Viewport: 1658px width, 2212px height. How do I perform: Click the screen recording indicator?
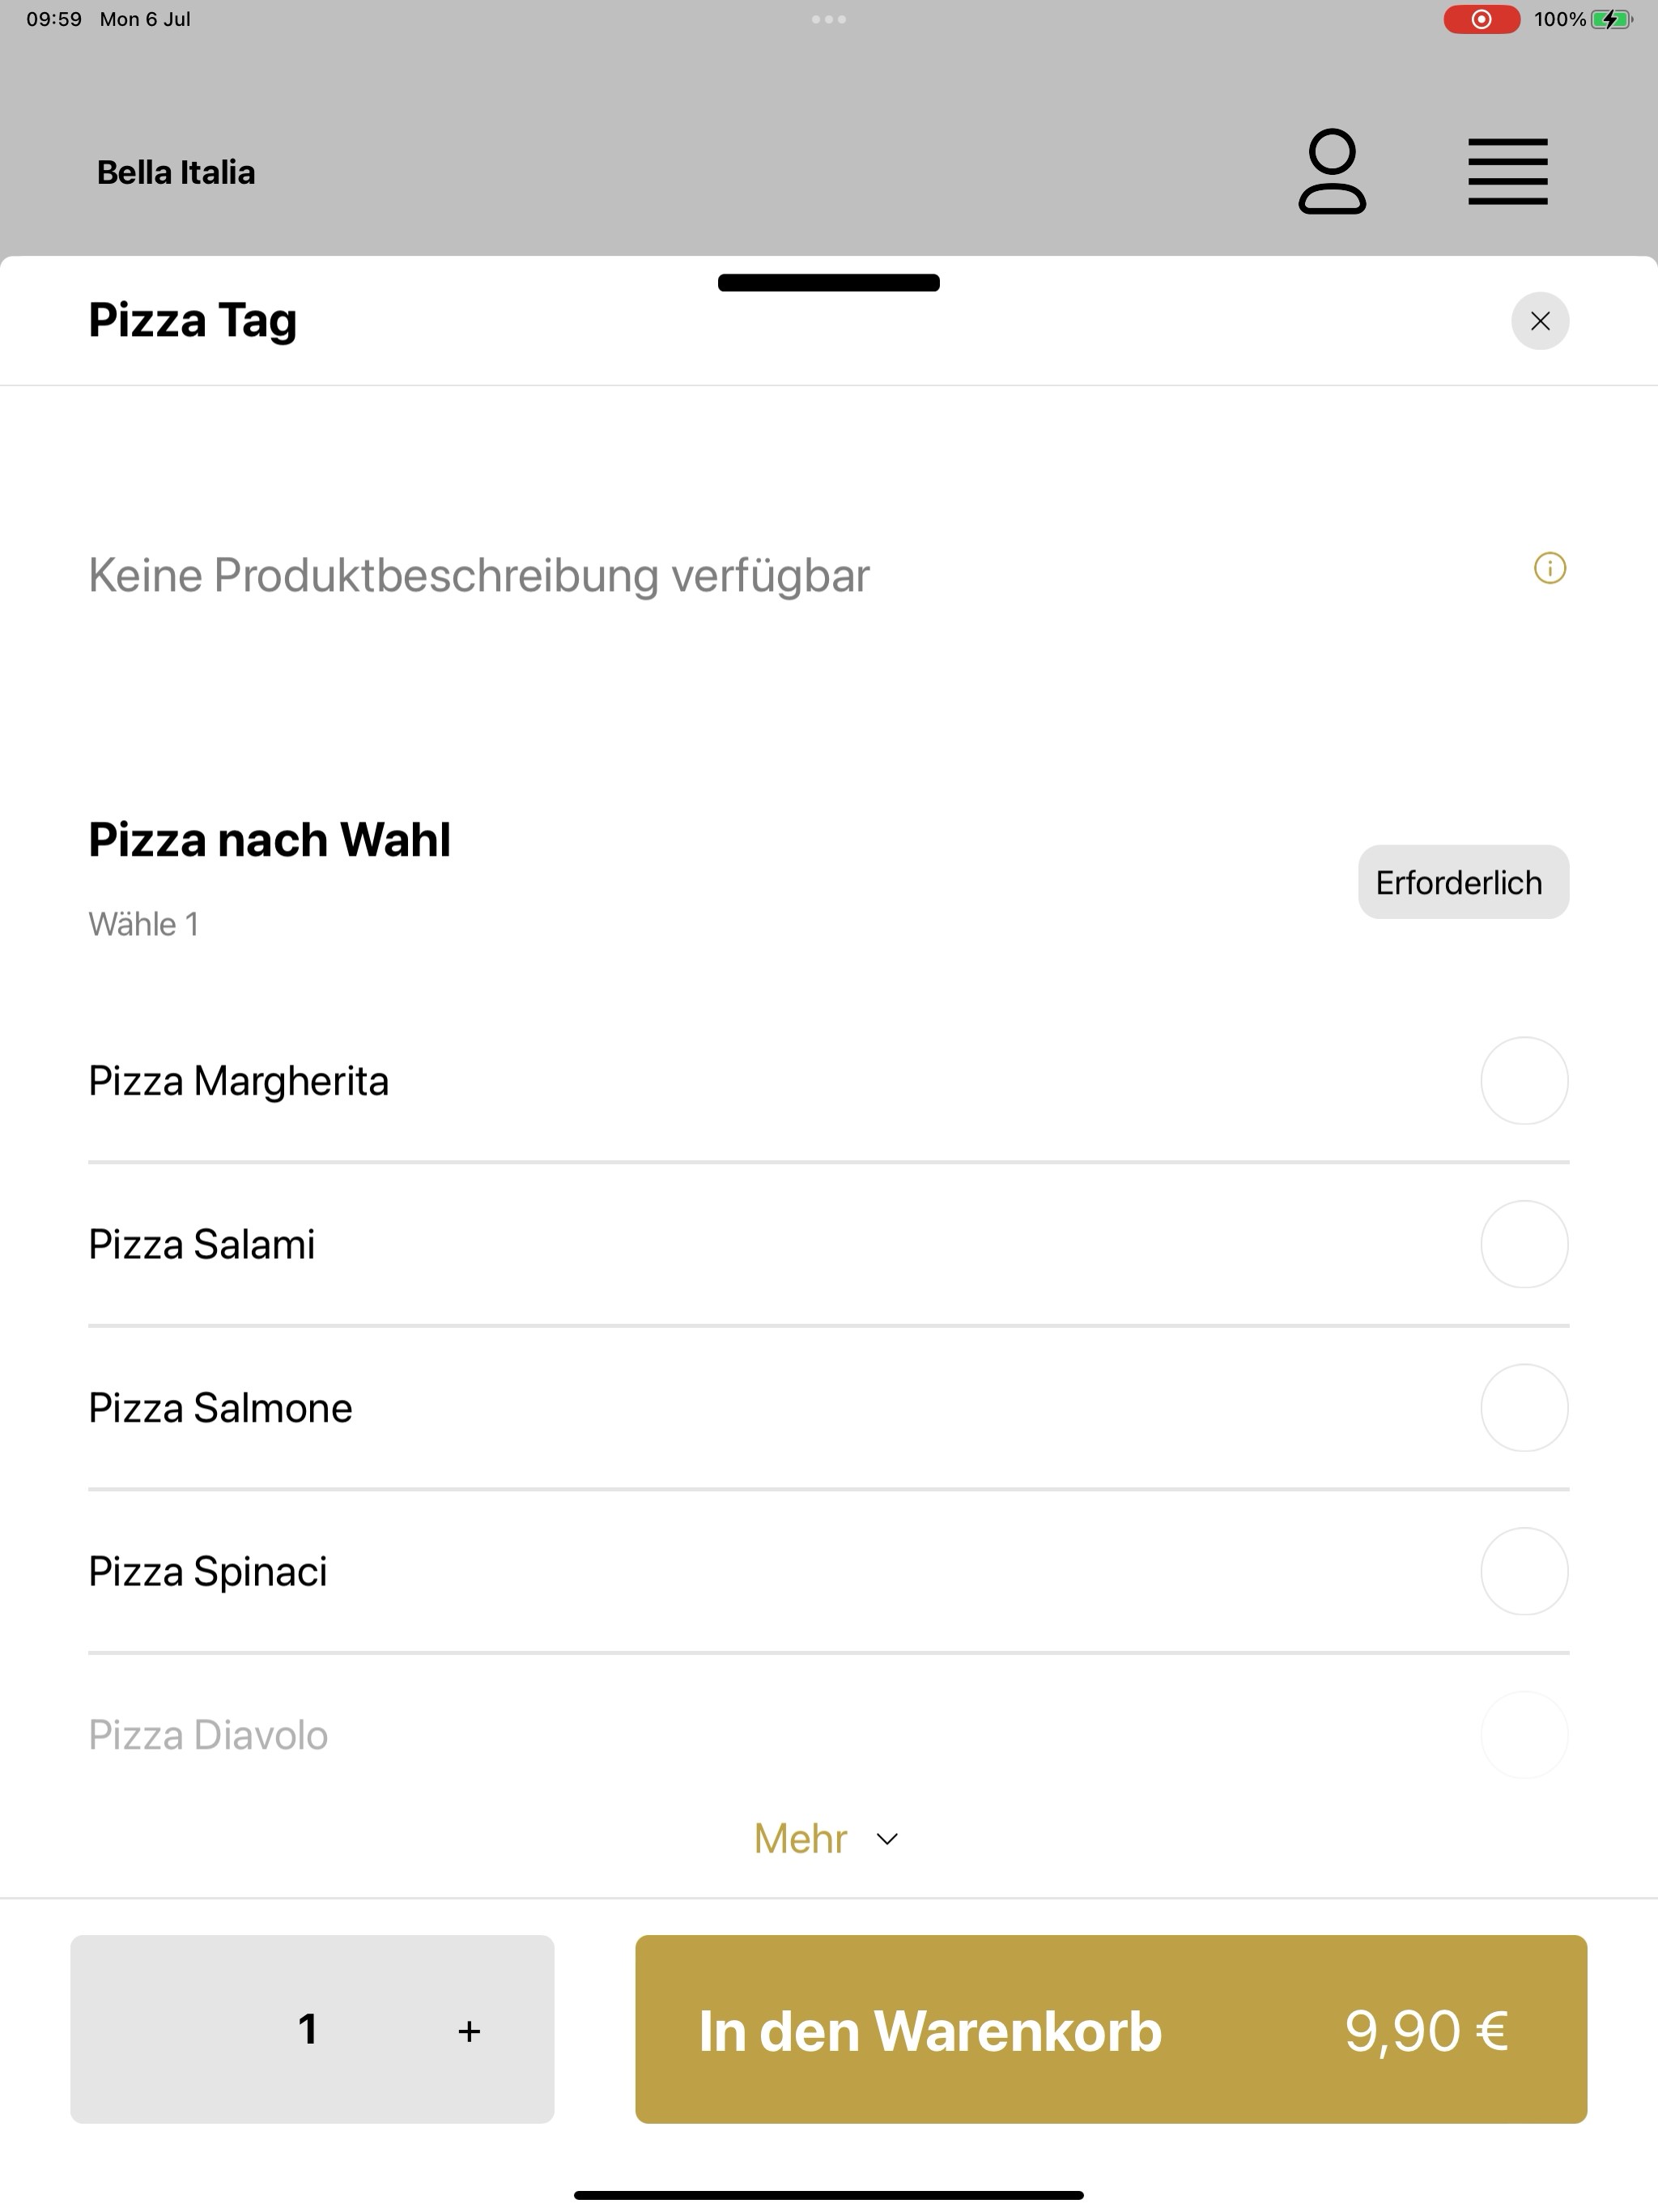click(1481, 19)
